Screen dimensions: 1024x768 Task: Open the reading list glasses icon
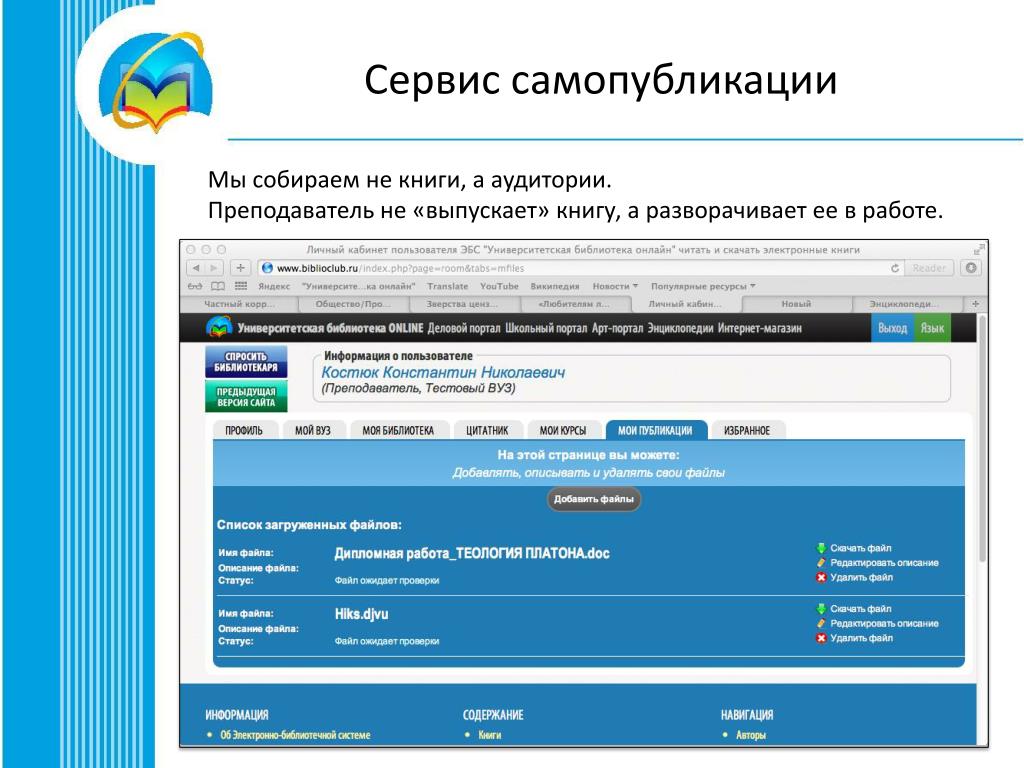click(x=195, y=286)
